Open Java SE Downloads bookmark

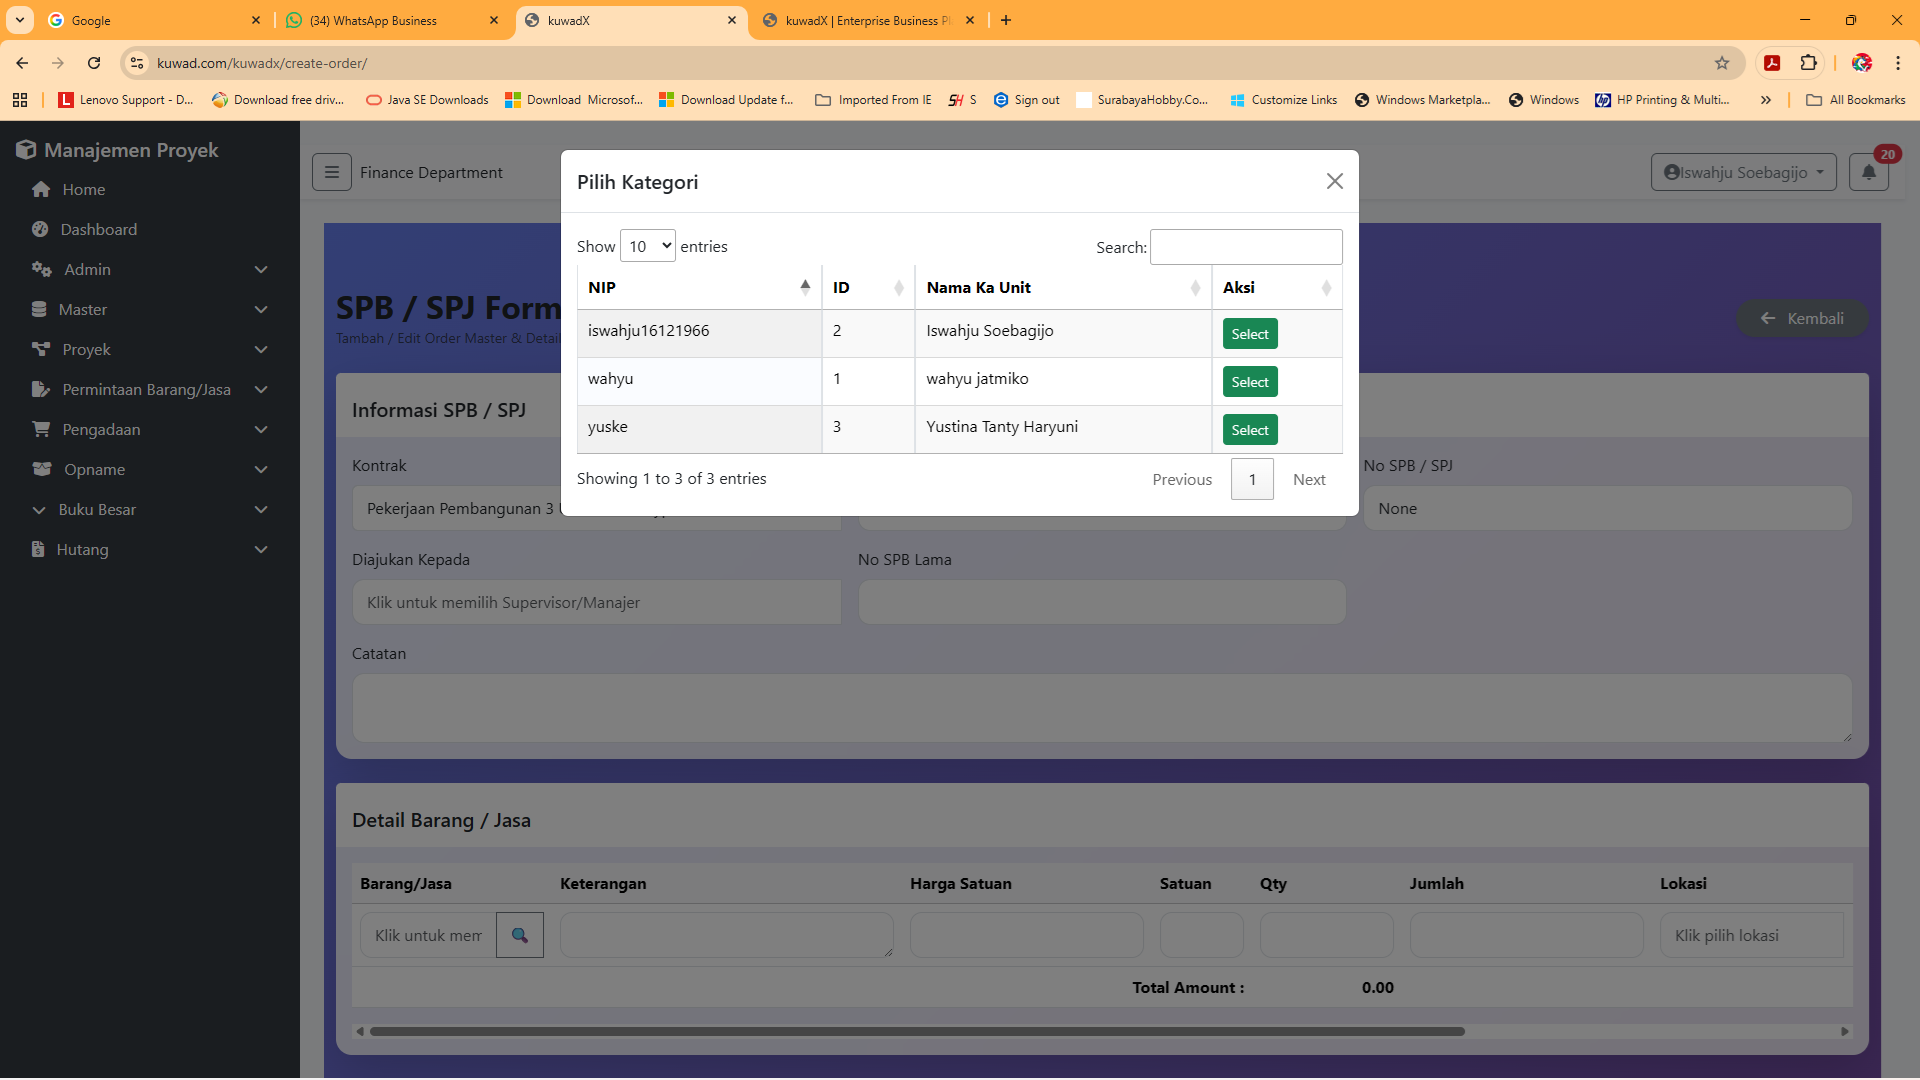pos(427,100)
